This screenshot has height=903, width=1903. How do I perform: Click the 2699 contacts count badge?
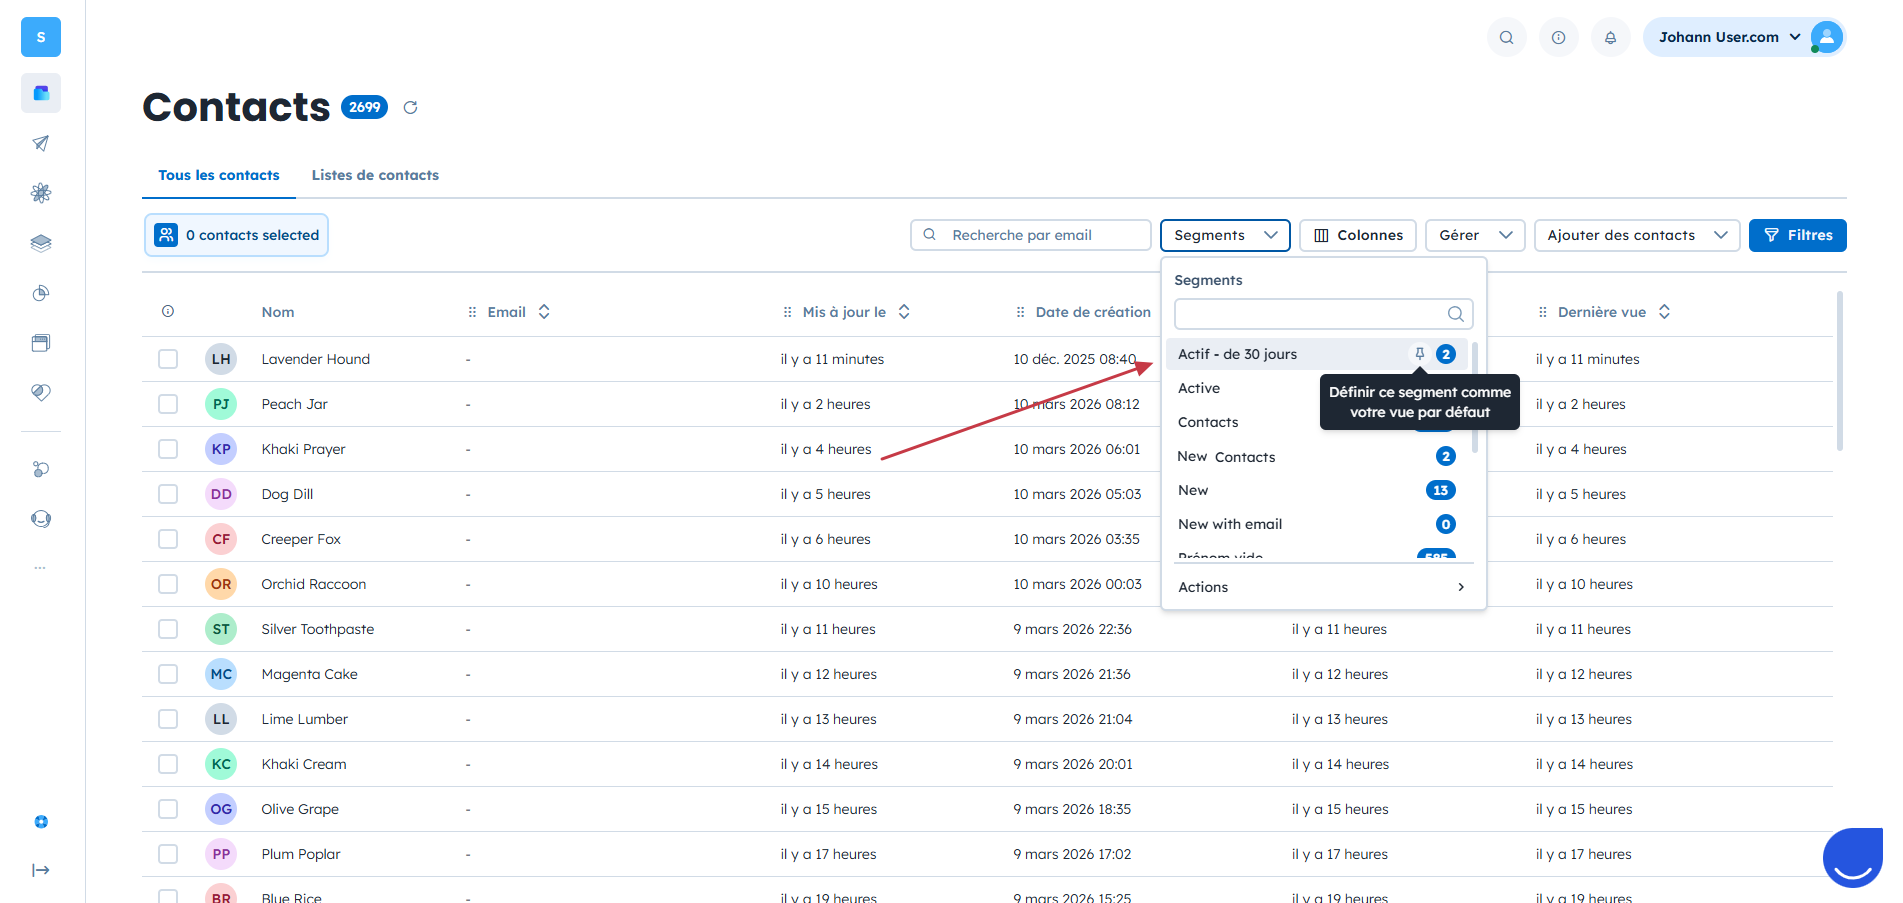(x=364, y=107)
